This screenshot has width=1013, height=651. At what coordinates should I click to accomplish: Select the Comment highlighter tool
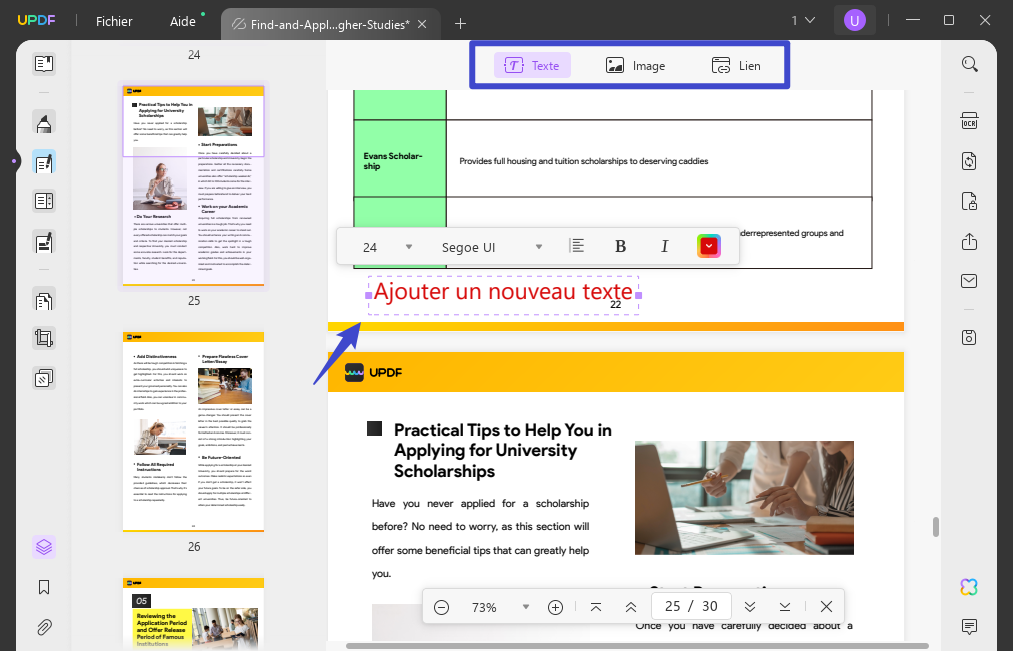[44, 121]
